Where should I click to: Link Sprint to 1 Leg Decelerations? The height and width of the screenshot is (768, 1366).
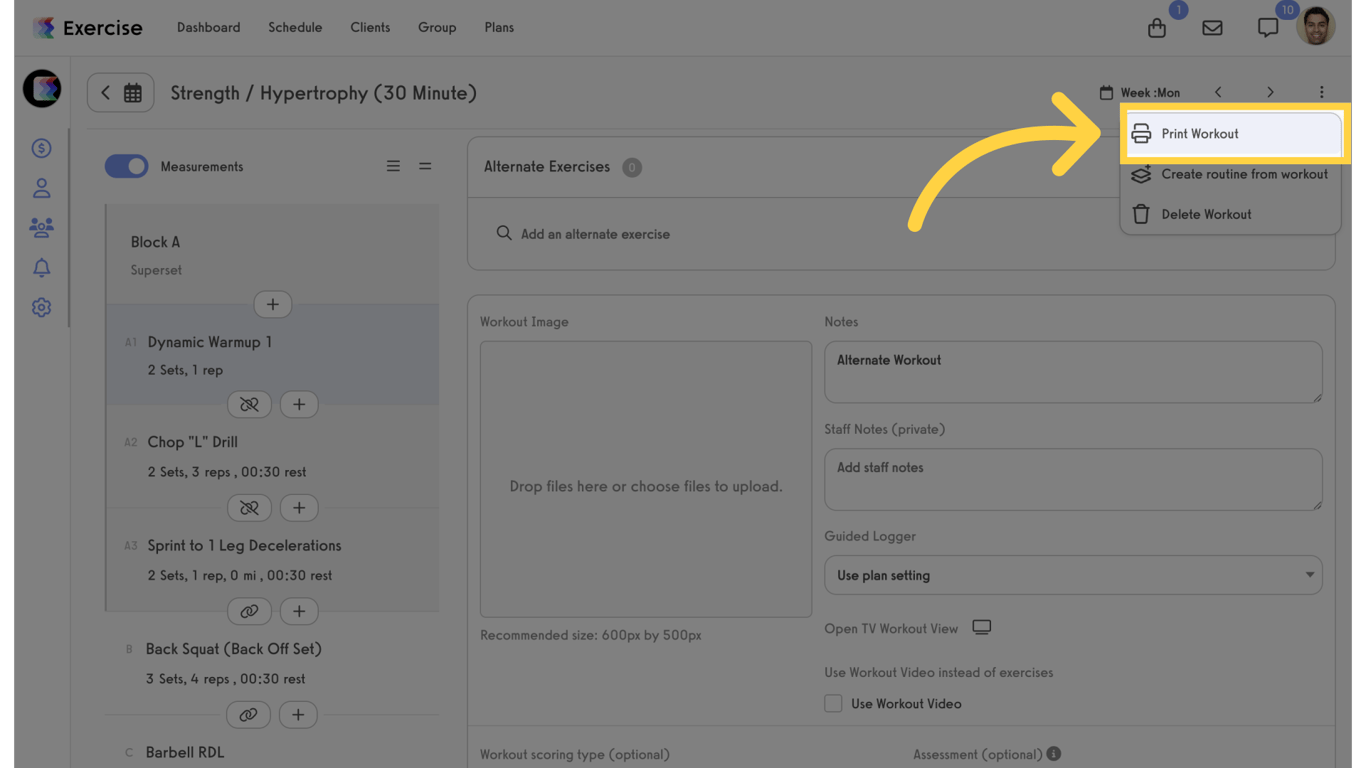pyautogui.click(x=249, y=611)
